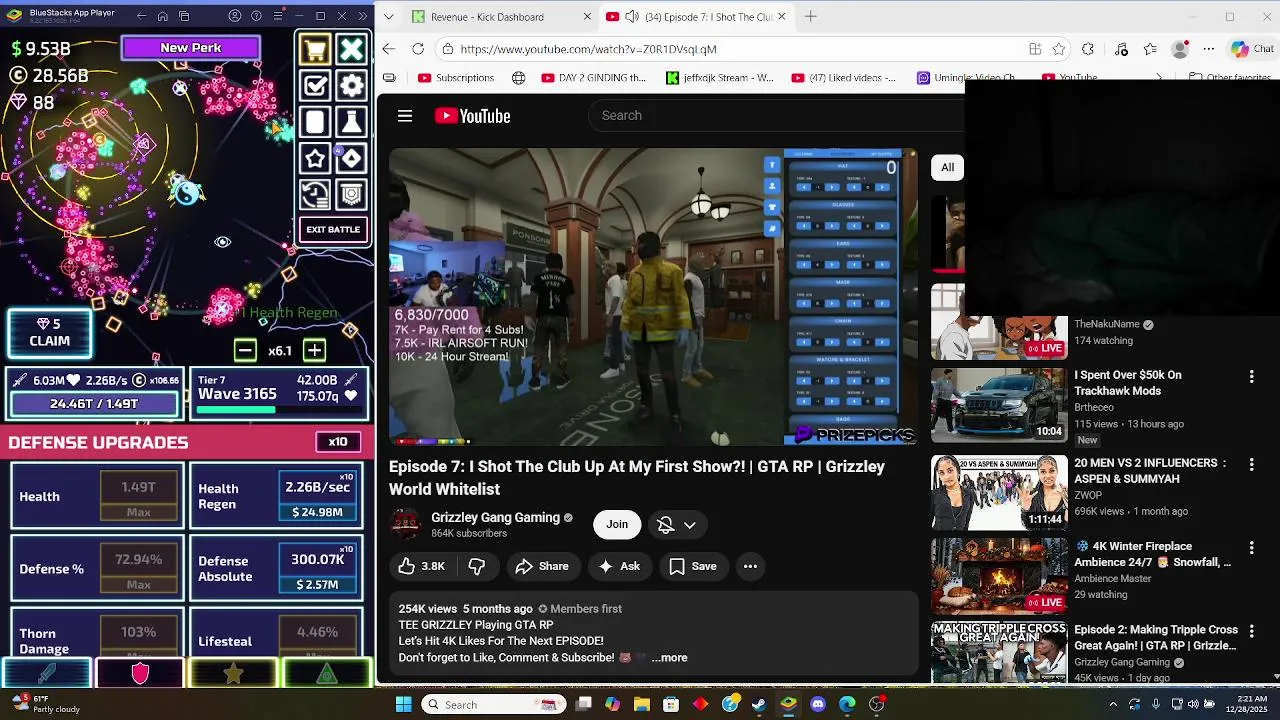Open the banner shield icon in game menu
Image resolution: width=1280 pixels, height=720 pixels.
(351, 194)
